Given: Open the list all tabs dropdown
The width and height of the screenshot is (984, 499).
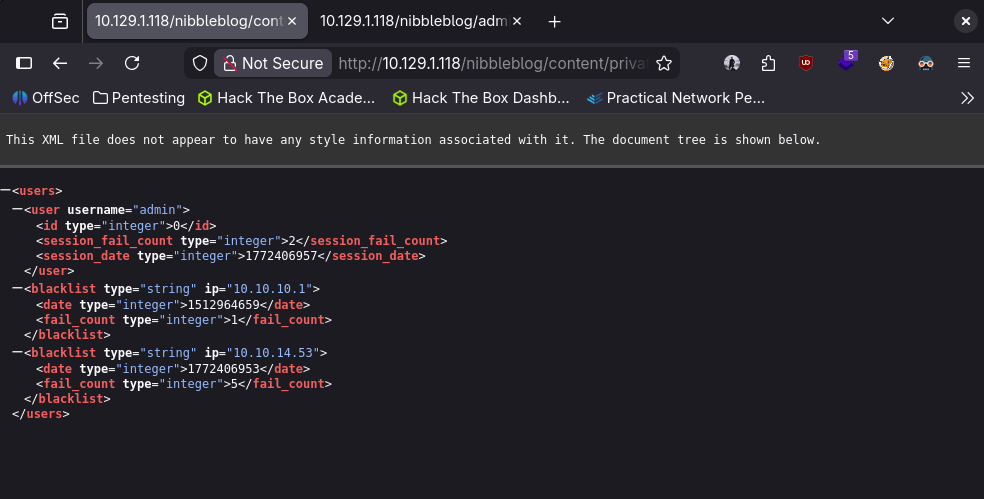Looking at the screenshot, I should click(887, 21).
